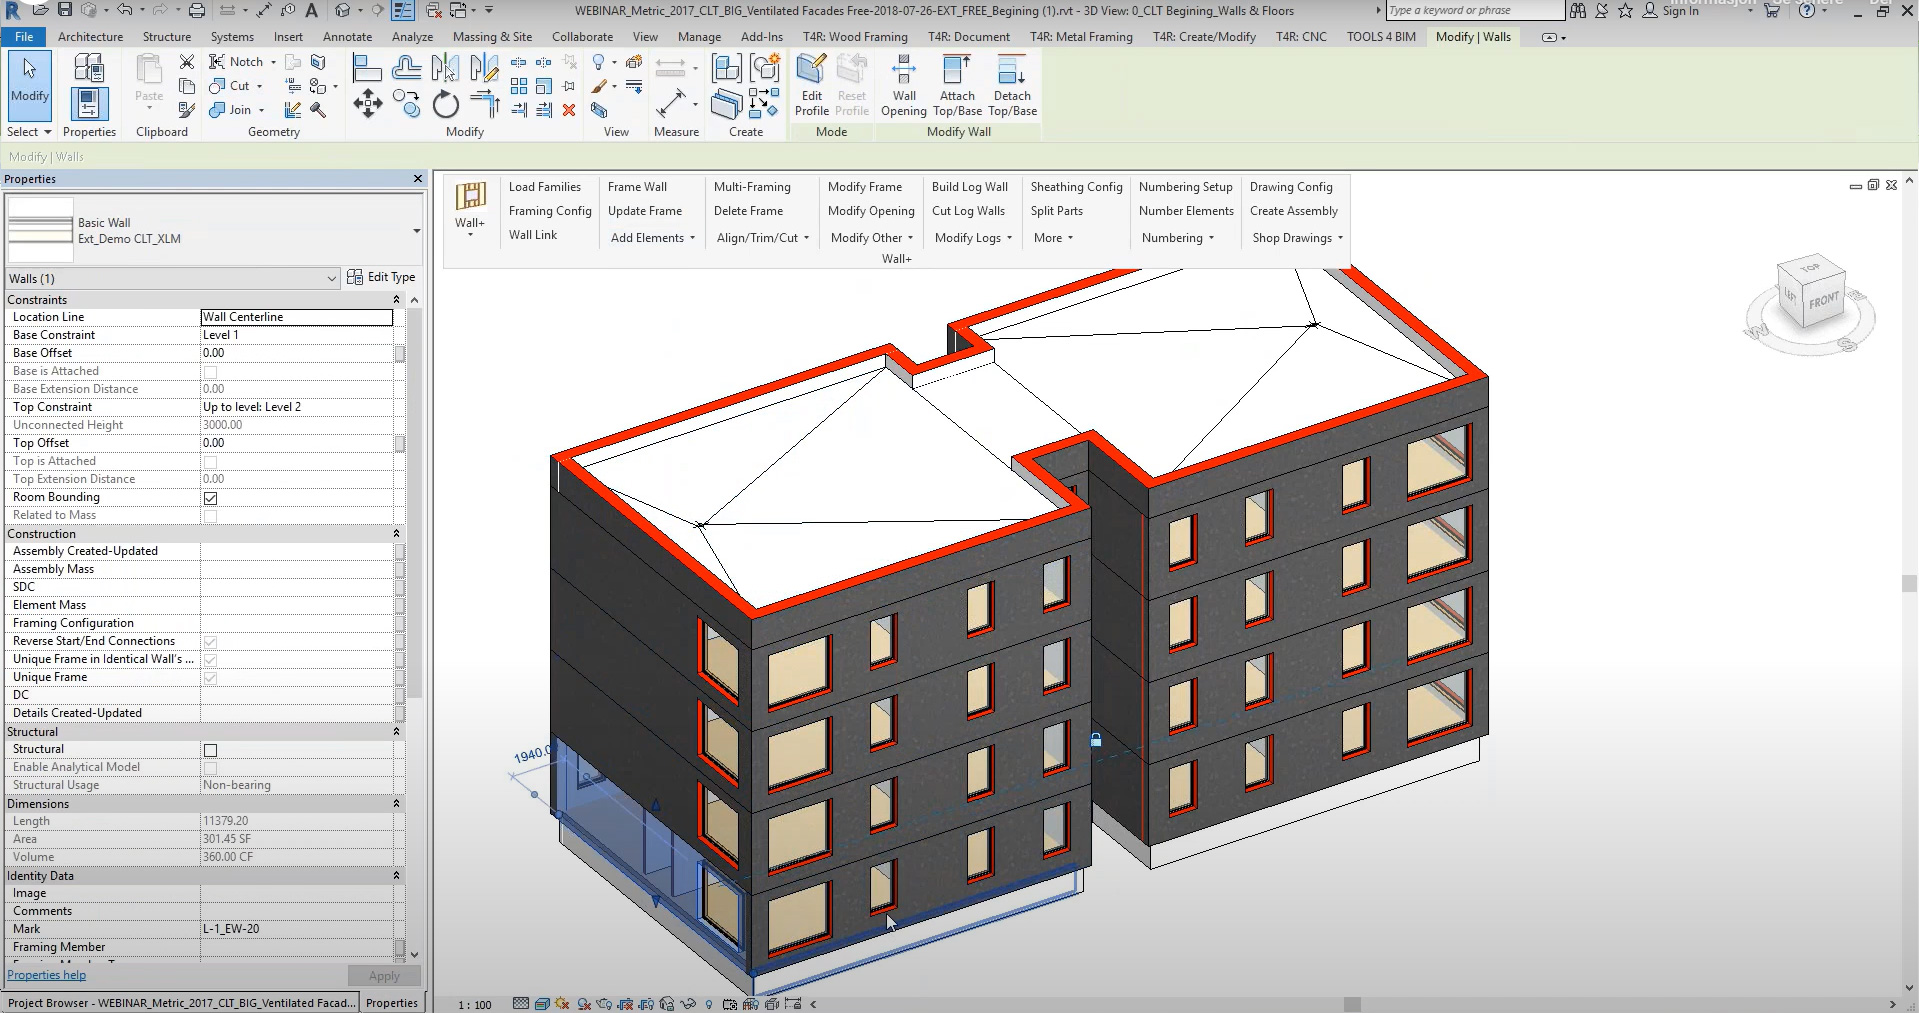Open the Properties help link
This screenshot has width=1919, height=1013.
pos(46,974)
